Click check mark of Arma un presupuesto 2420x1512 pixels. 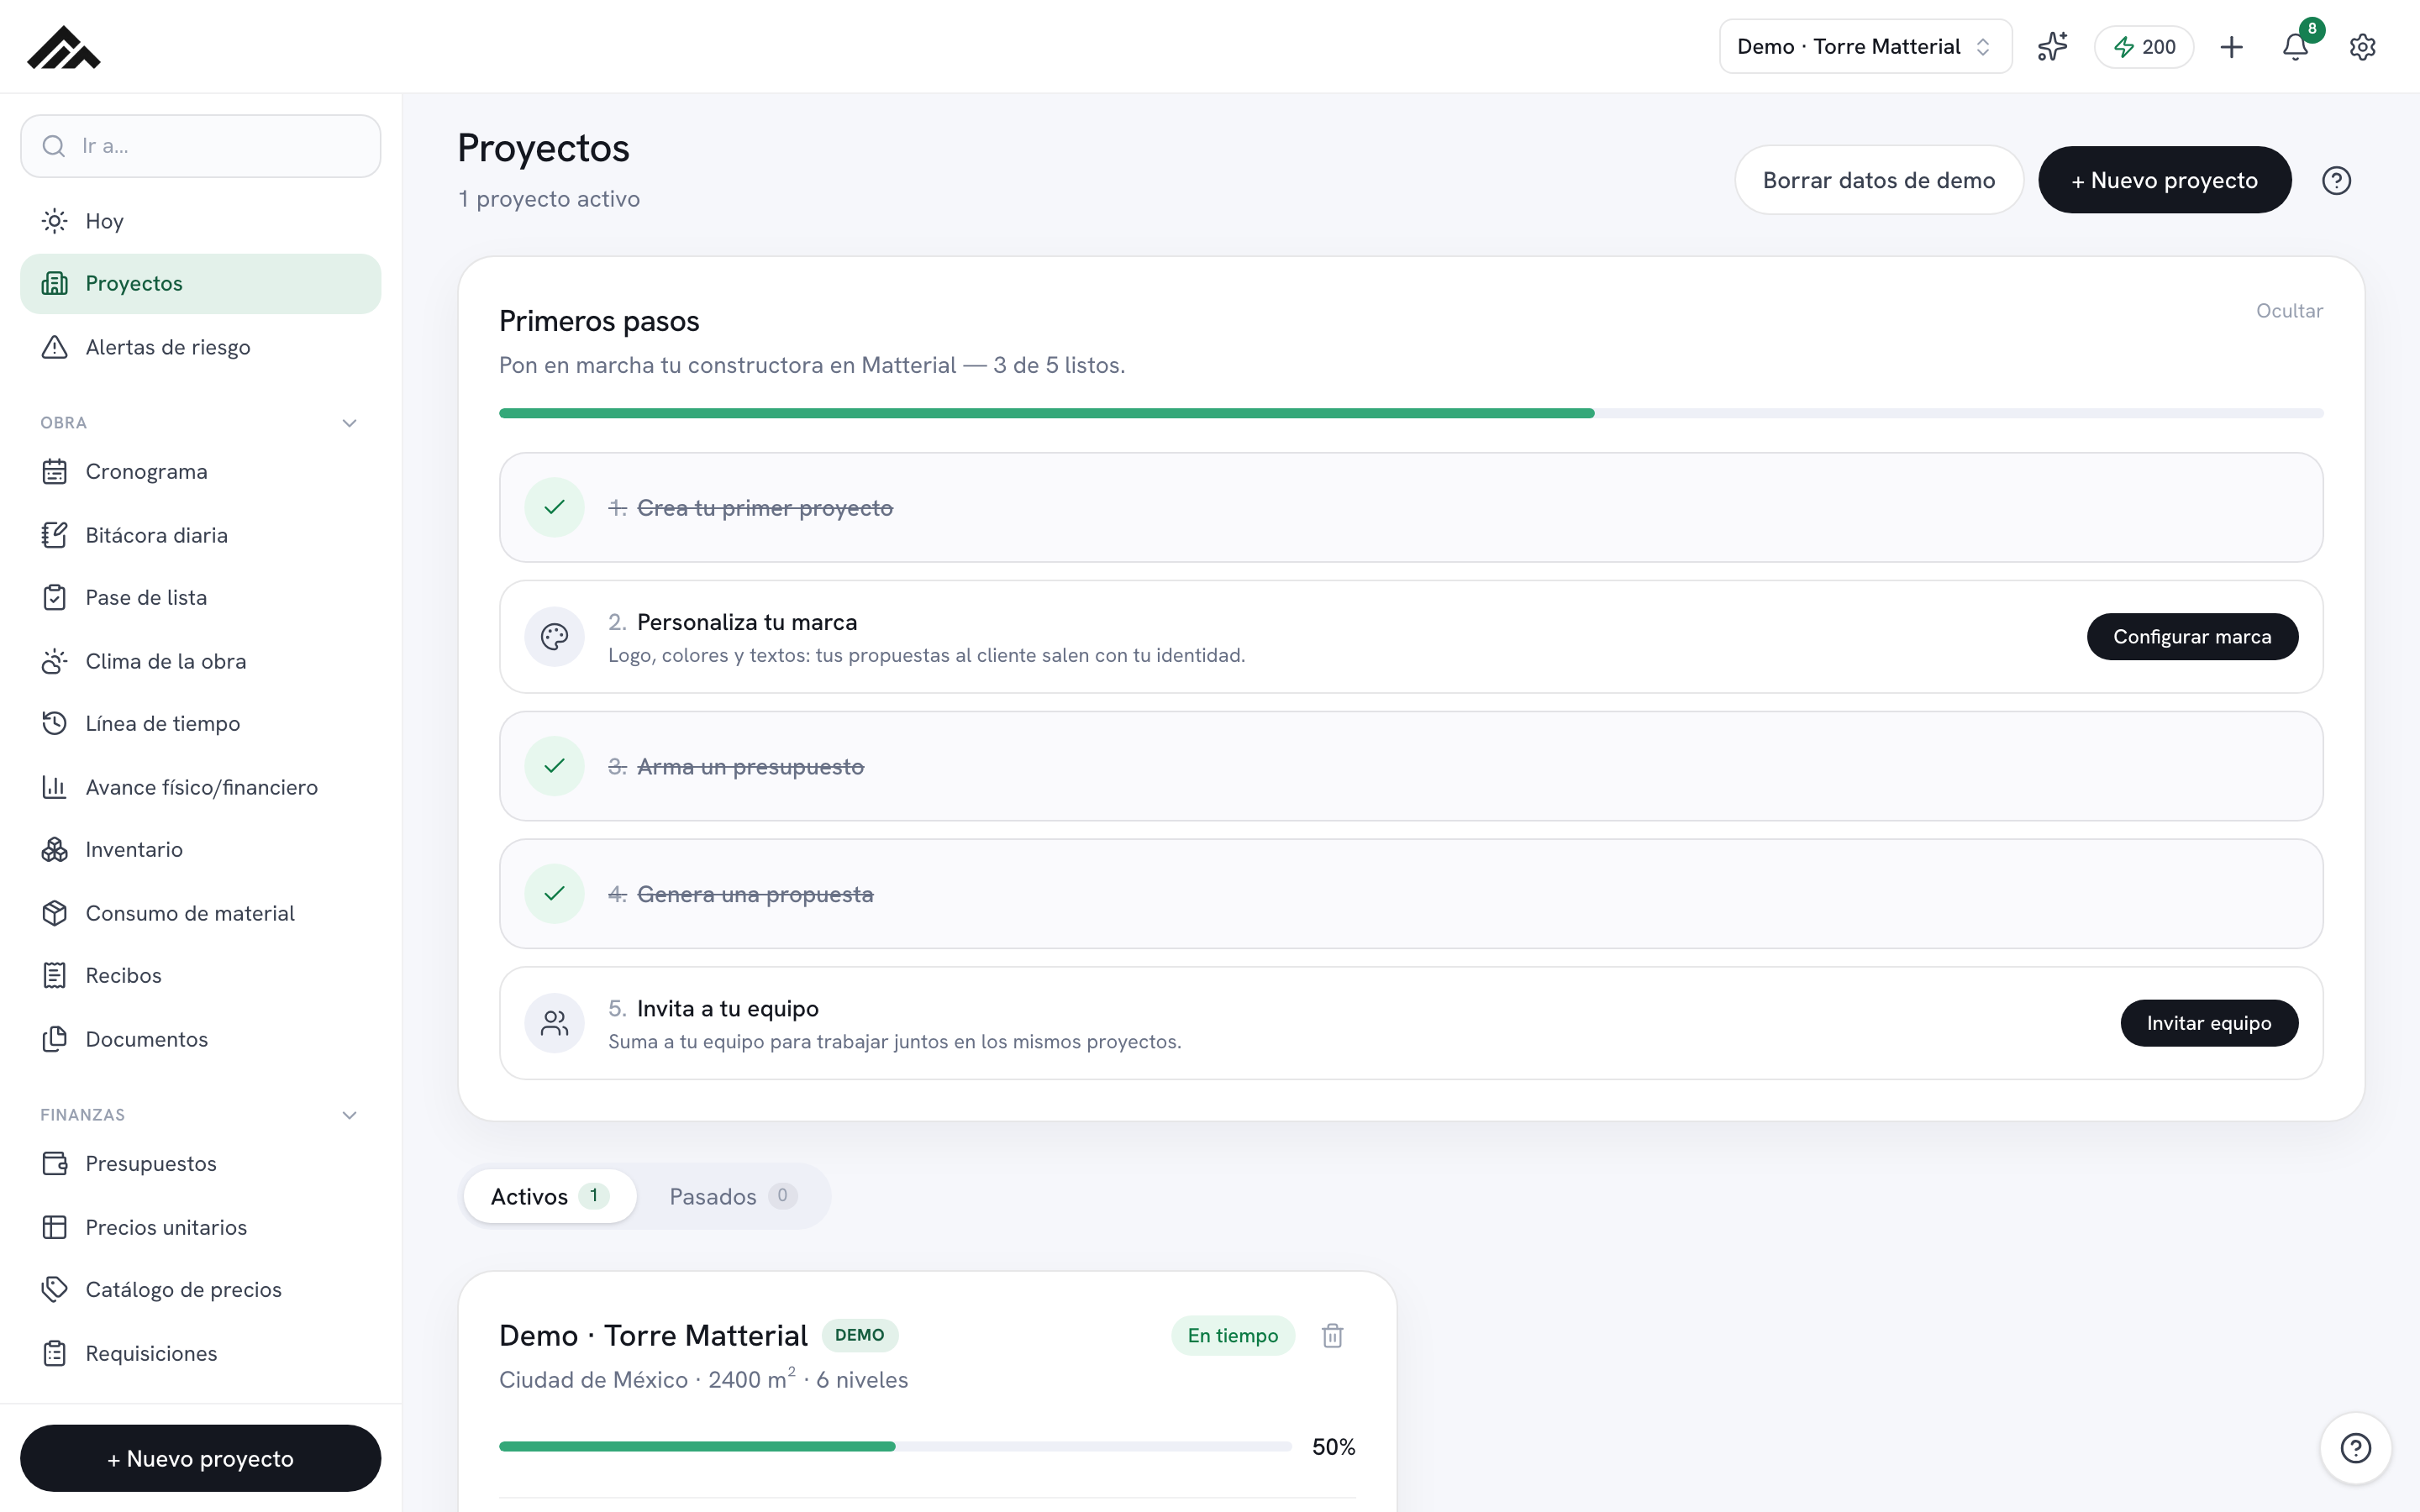click(554, 766)
